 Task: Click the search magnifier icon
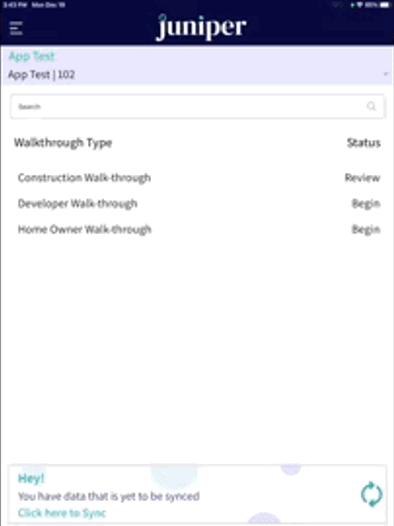coord(371,106)
